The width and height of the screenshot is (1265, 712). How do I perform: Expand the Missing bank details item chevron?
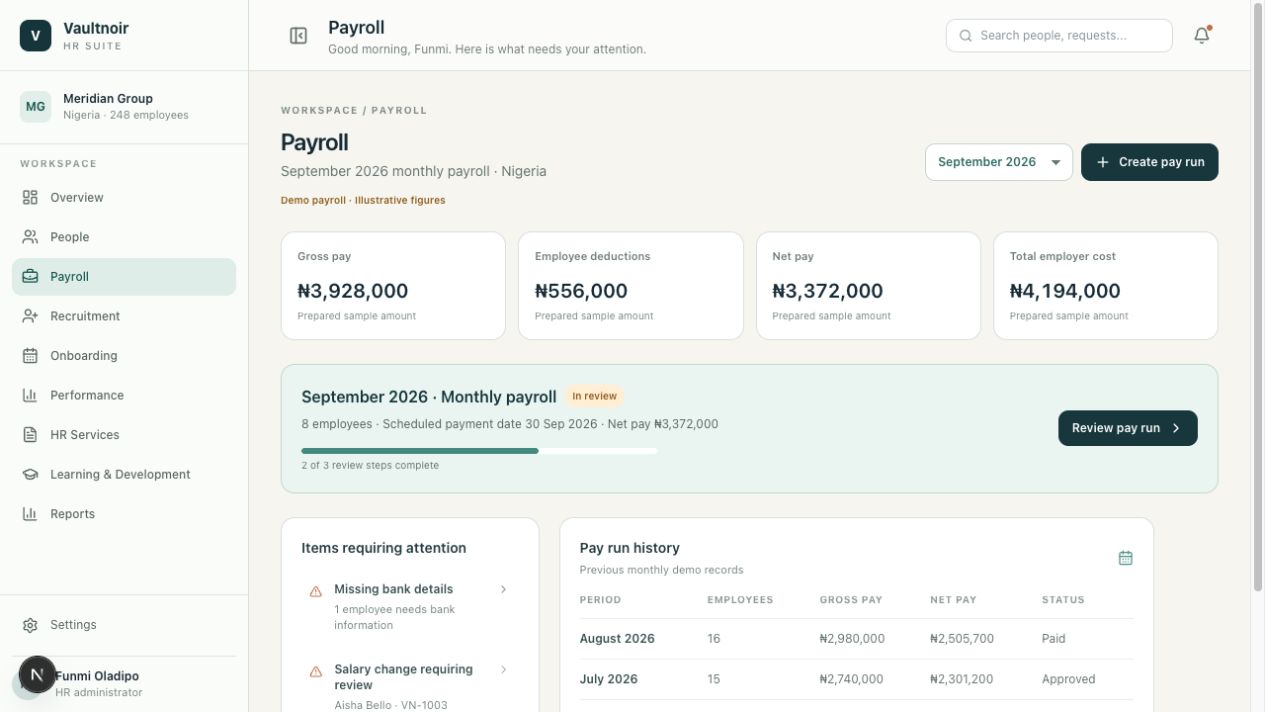click(x=503, y=589)
